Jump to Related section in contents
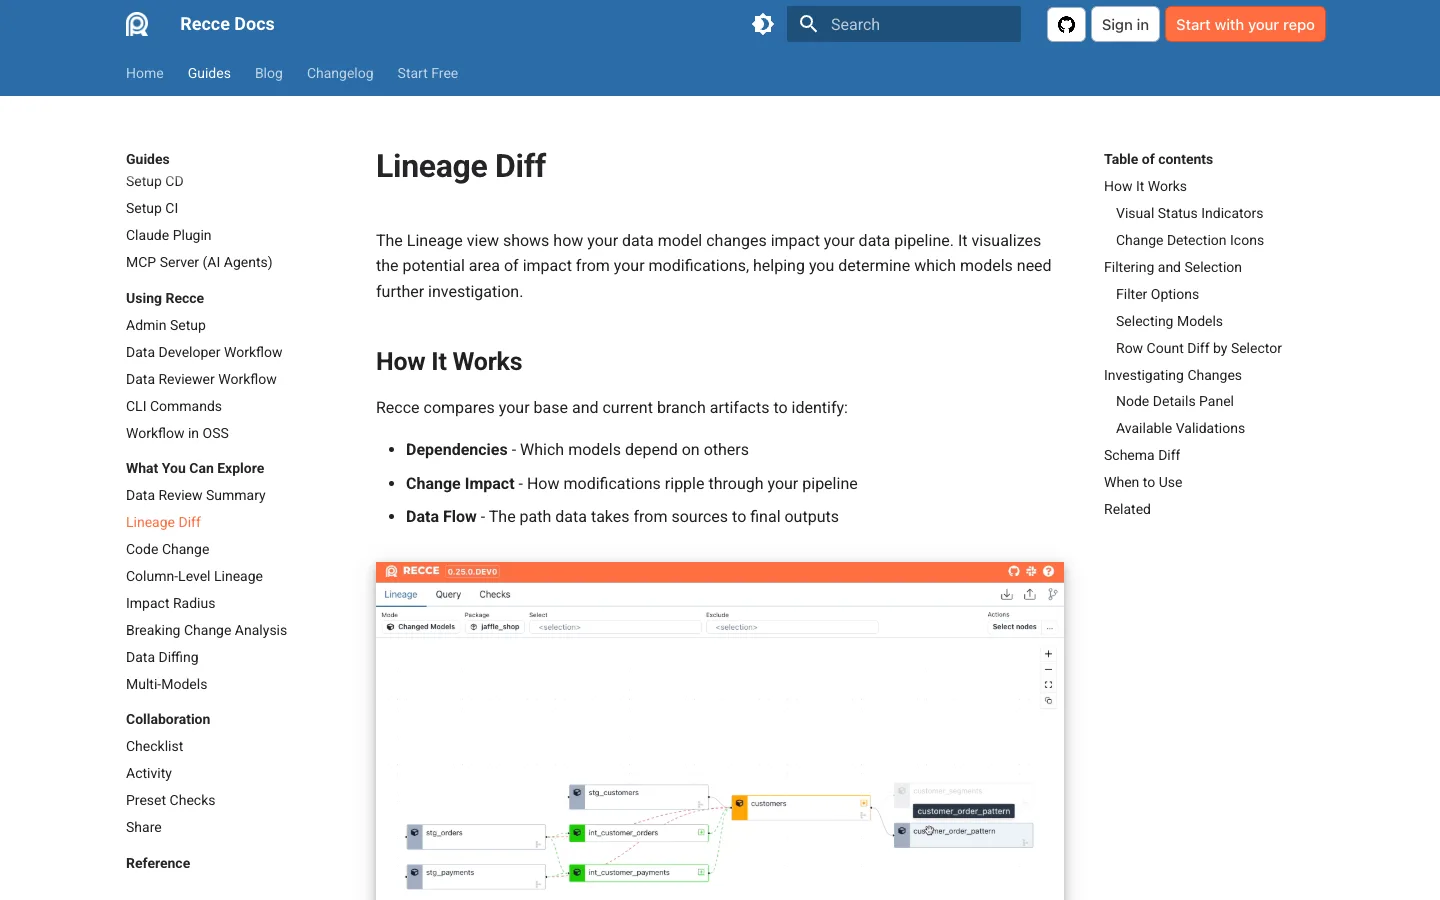Image resolution: width=1440 pixels, height=900 pixels. 1127,509
